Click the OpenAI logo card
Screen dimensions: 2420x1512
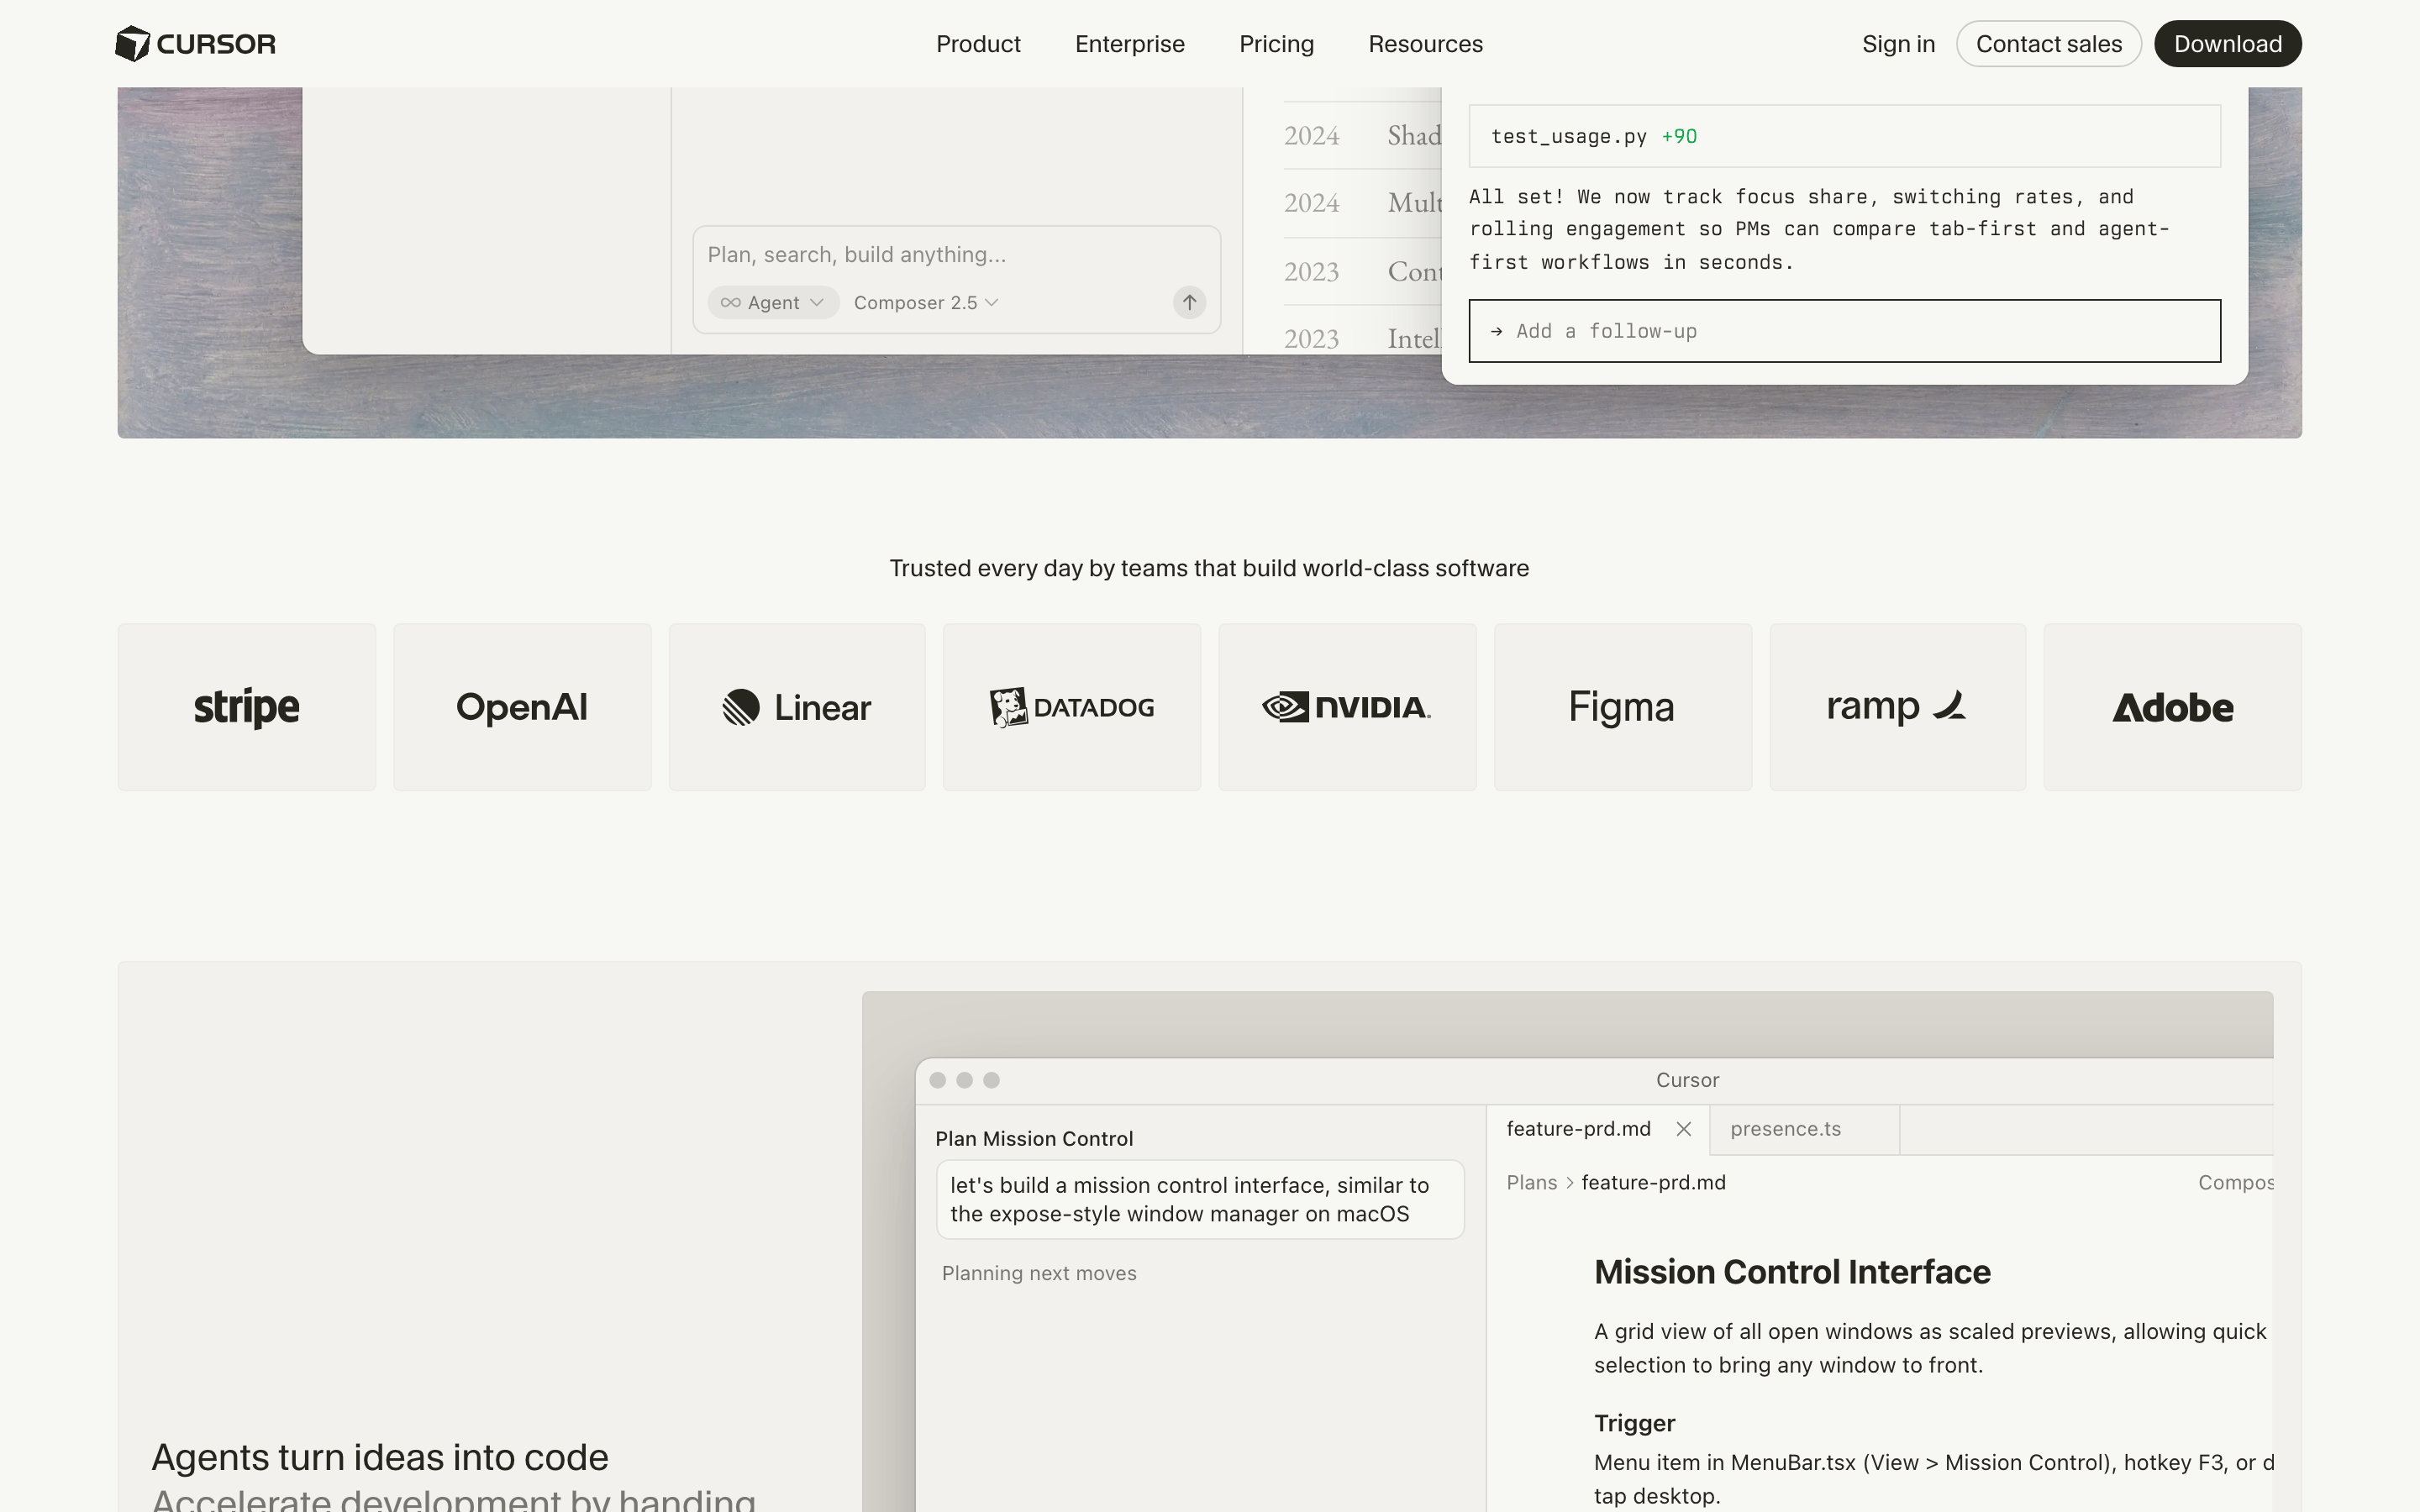coord(522,707)
